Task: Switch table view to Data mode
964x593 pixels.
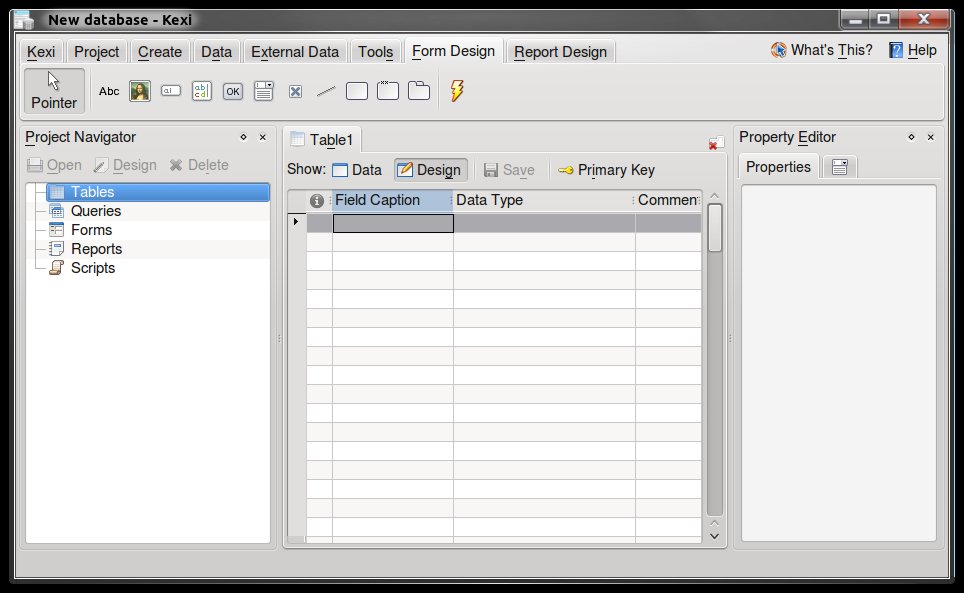Action: [x=357, y=170]
